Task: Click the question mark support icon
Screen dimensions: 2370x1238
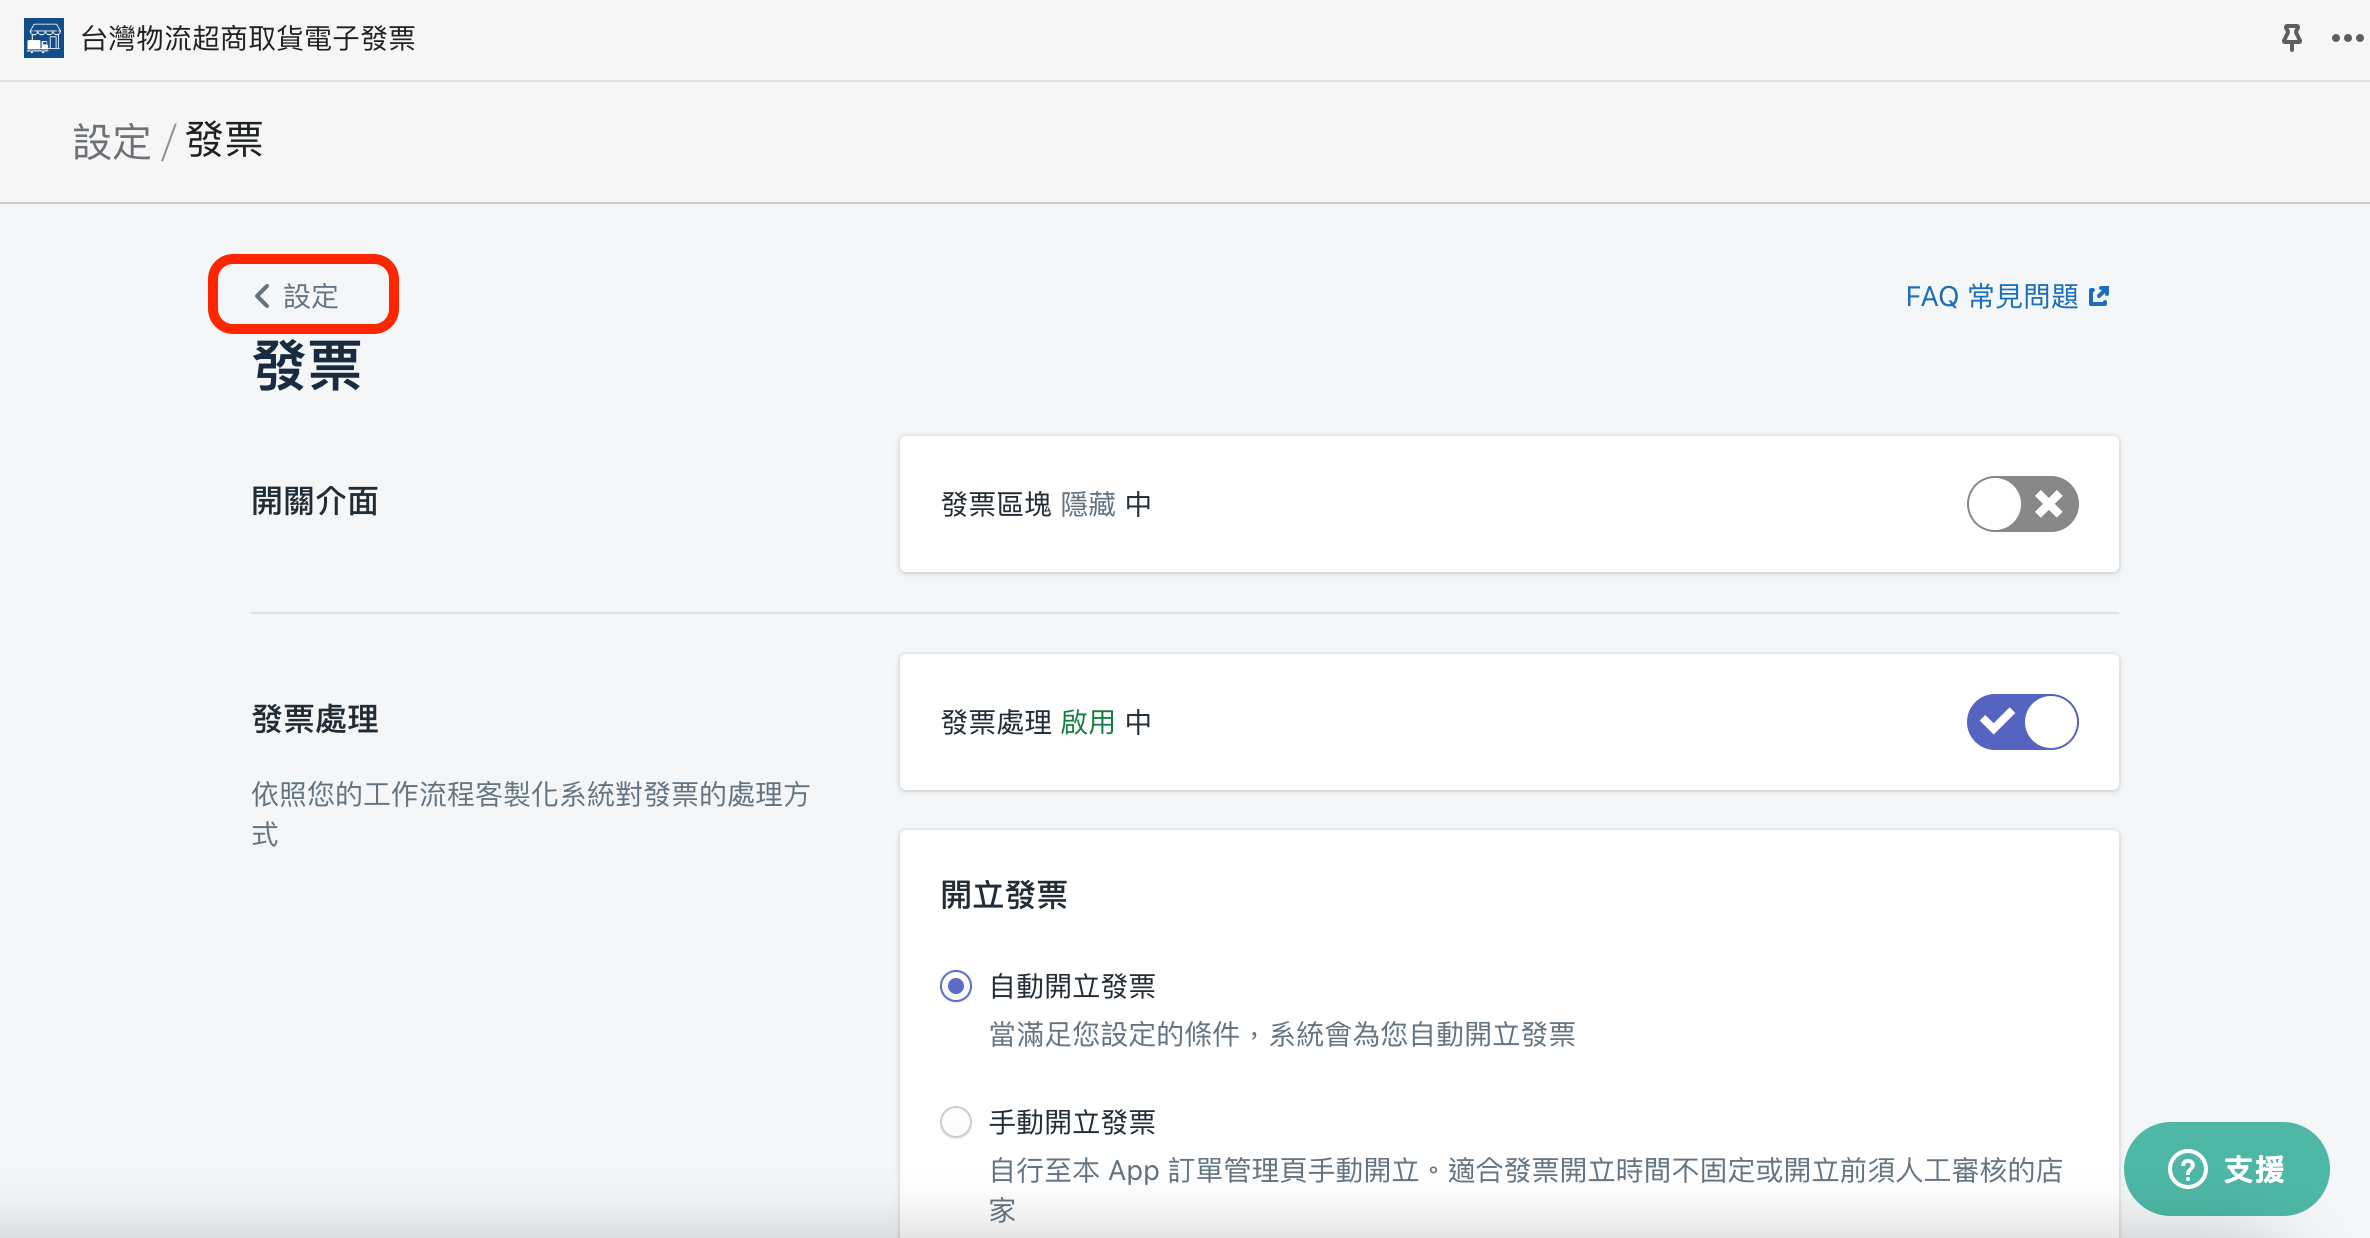Action: coord(2187,1169)
